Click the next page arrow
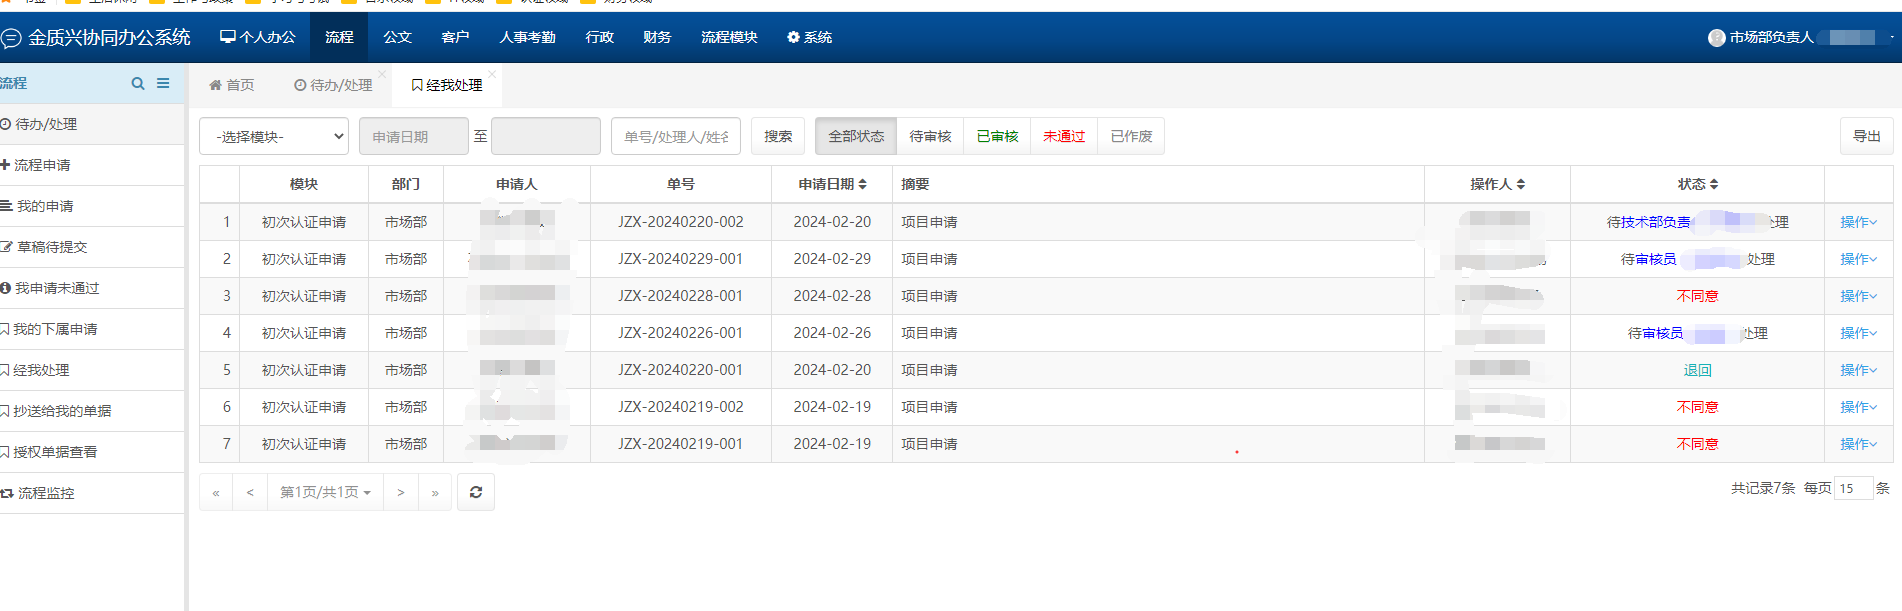 pos(401,492)
